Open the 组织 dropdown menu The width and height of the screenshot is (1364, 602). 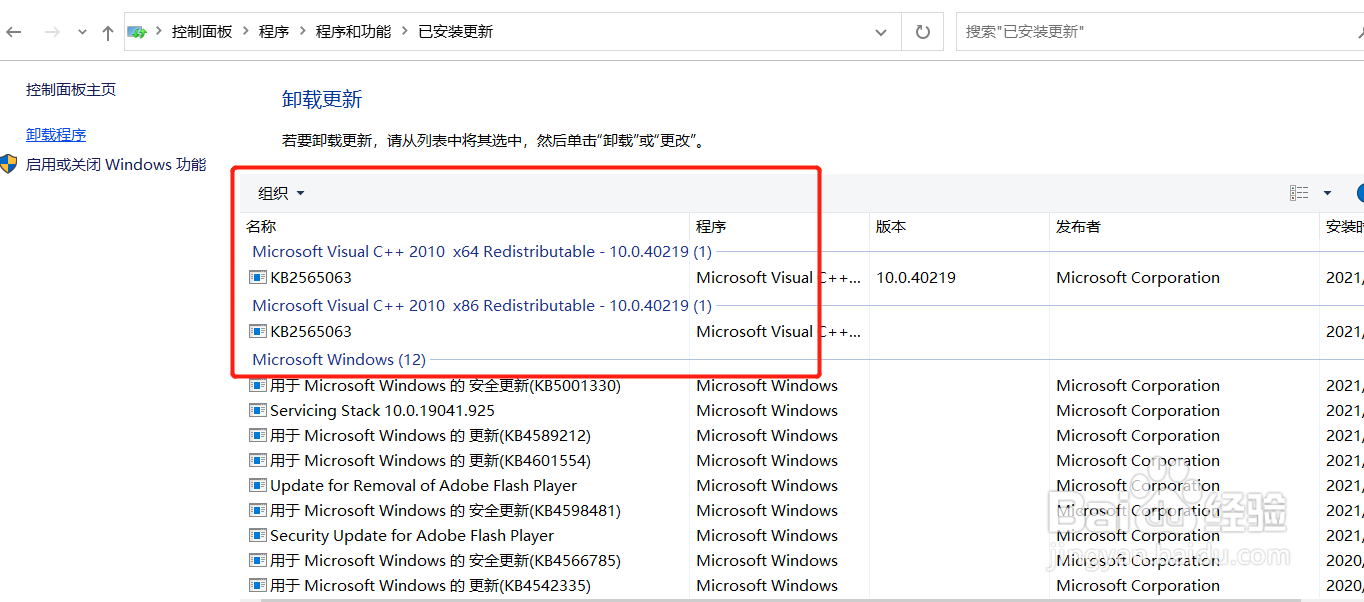281,193
